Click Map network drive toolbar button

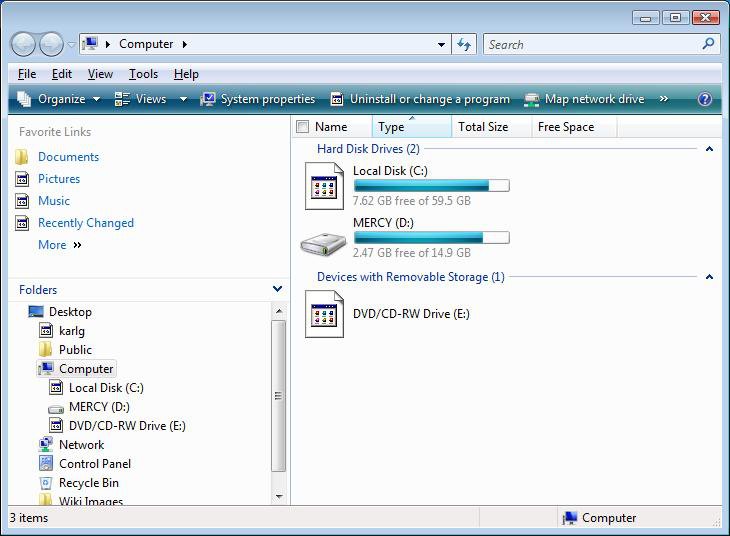click(x=584, y=99)
